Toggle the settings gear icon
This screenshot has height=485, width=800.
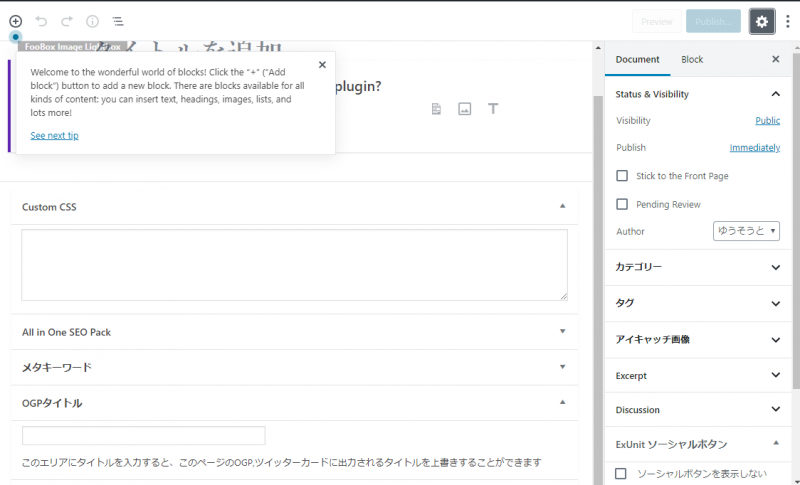pos(762,21)
